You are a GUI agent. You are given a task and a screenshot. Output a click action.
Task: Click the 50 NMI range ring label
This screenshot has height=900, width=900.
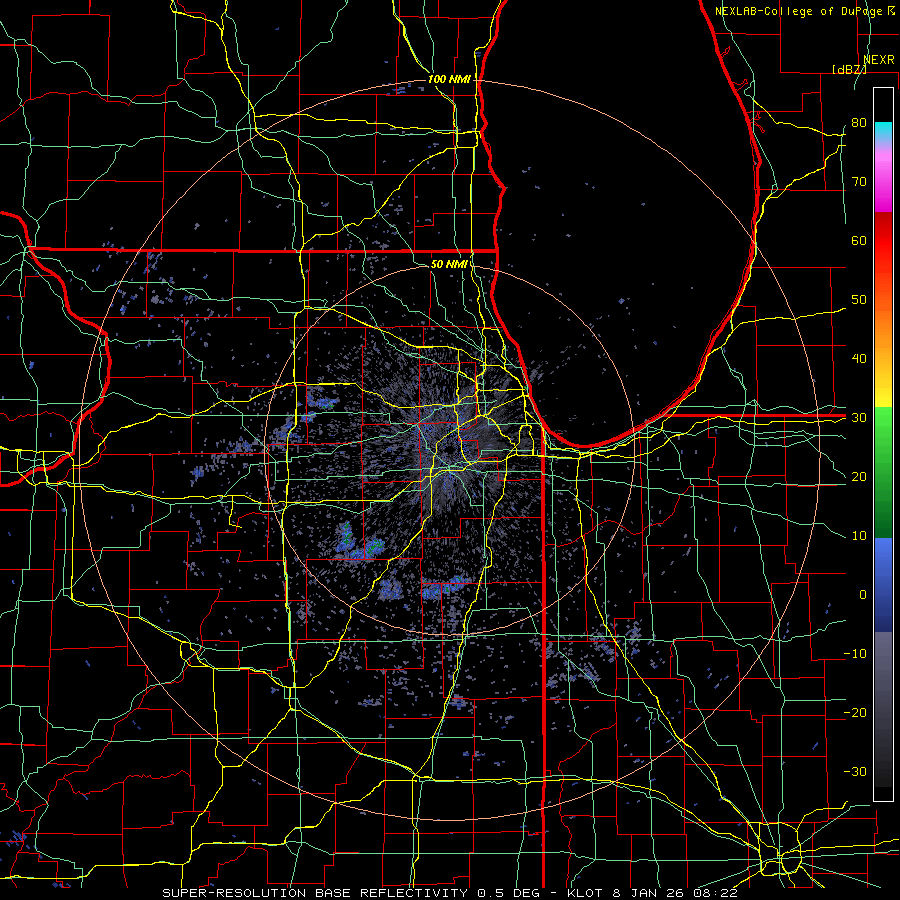[x=449, y=264]
